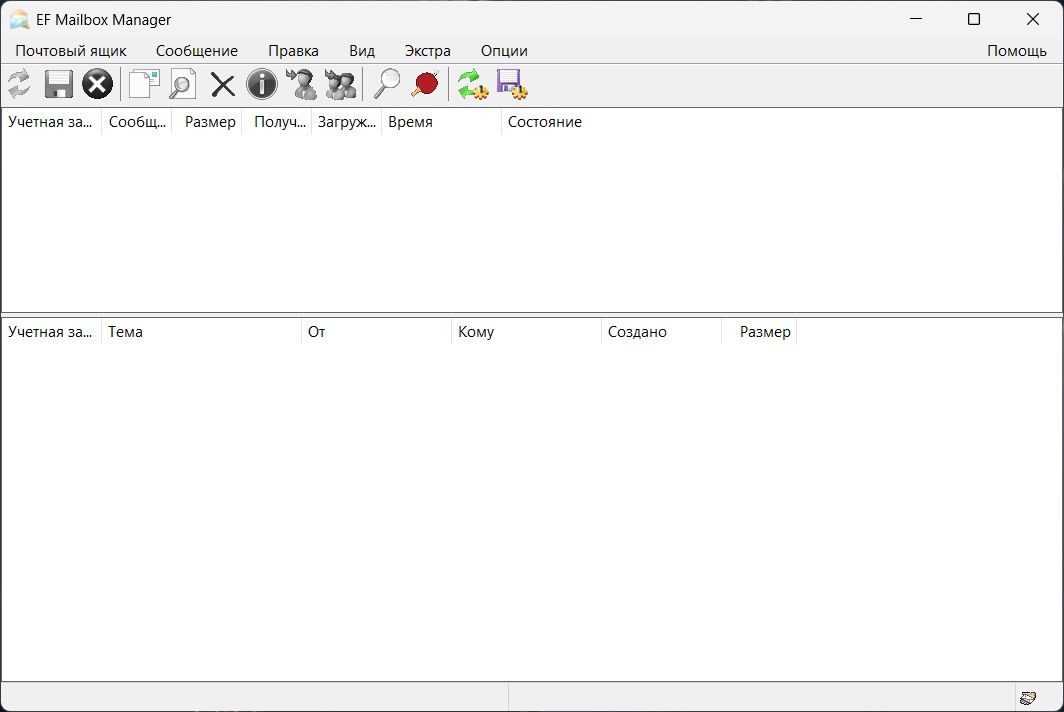Screen dimensions: 1064x712
Task: Open the Сообщение menu
Action: (x=197, y=51)
